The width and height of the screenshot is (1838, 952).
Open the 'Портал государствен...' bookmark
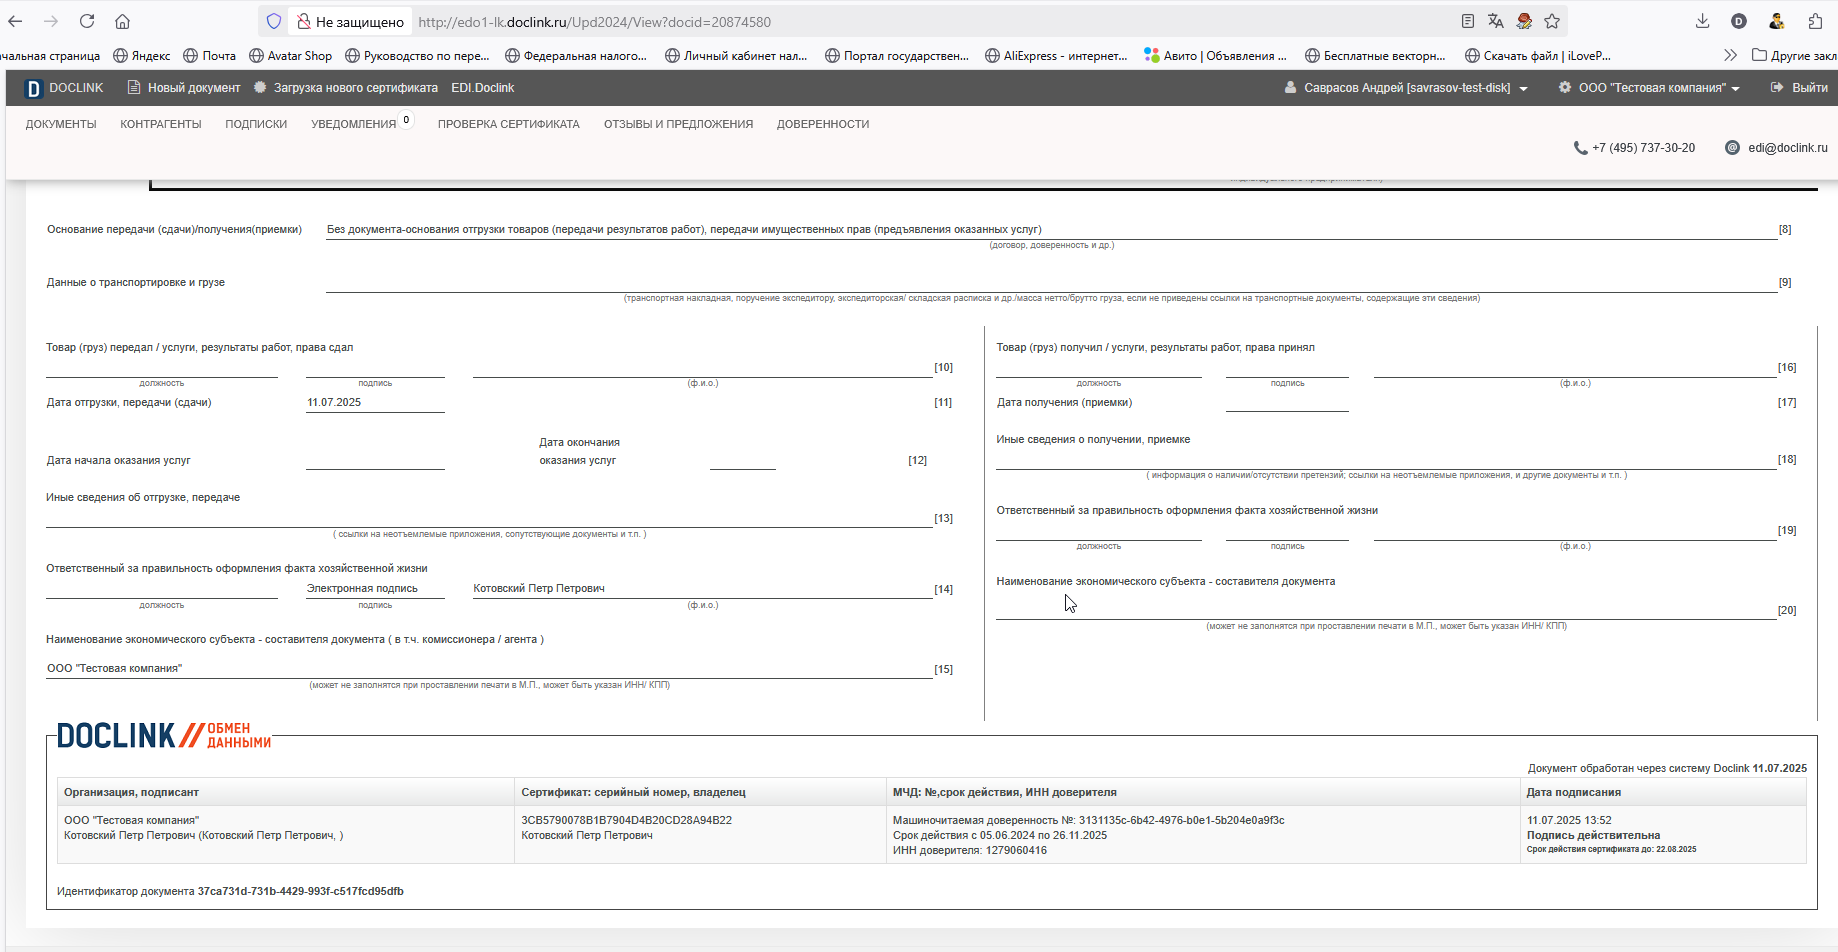[897, 56]
